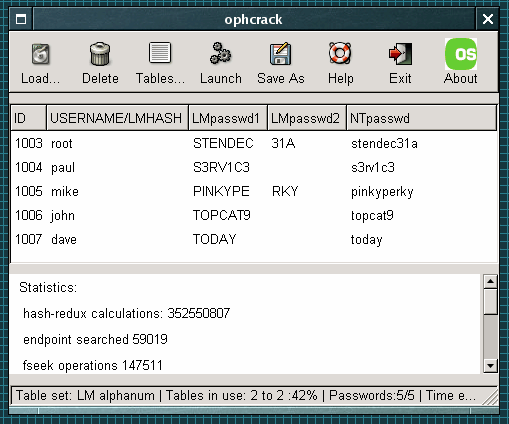Select the john user row
This screenshot has width=509, height=424.
click(x=254, y=215)
